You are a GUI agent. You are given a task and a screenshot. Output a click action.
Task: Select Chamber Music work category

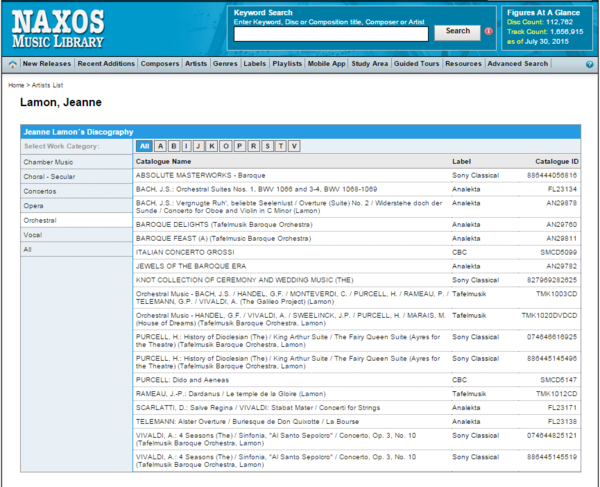[x=49, y=162]
